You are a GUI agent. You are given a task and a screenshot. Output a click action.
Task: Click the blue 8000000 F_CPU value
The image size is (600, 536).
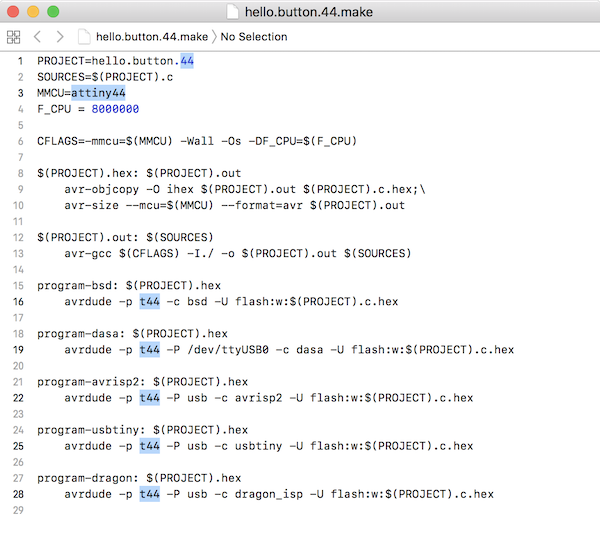[115, 109]
